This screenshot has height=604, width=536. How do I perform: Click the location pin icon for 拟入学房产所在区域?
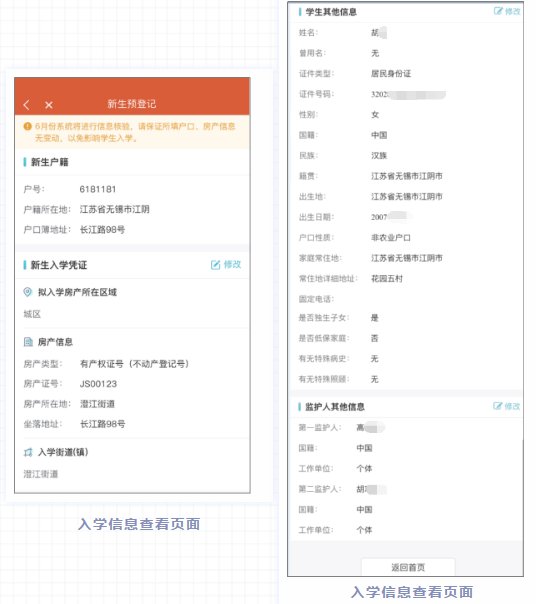tap(28, 292)
